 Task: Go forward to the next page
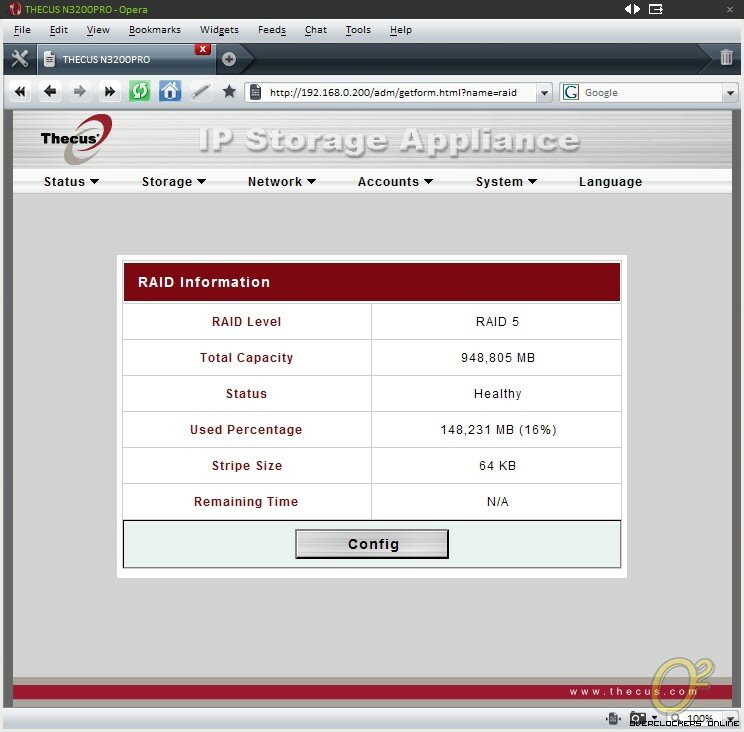point(80,91)
